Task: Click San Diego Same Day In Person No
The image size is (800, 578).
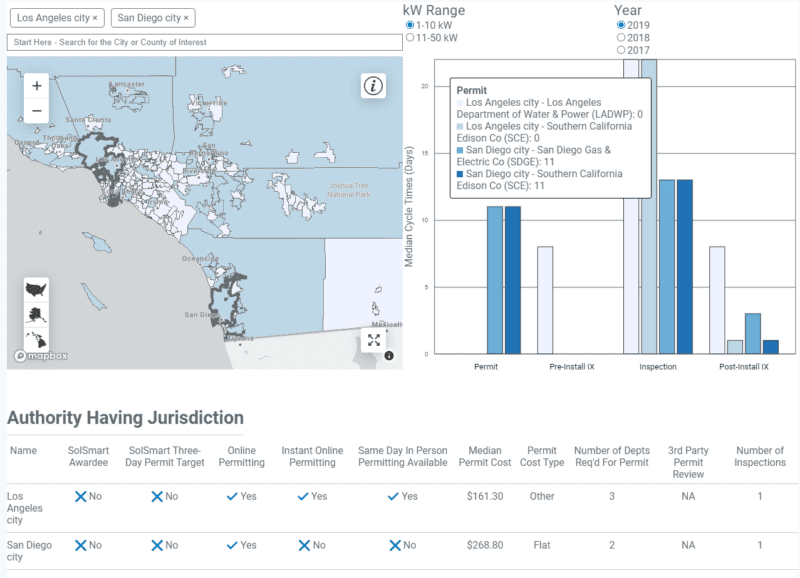Action: point(403,545)
